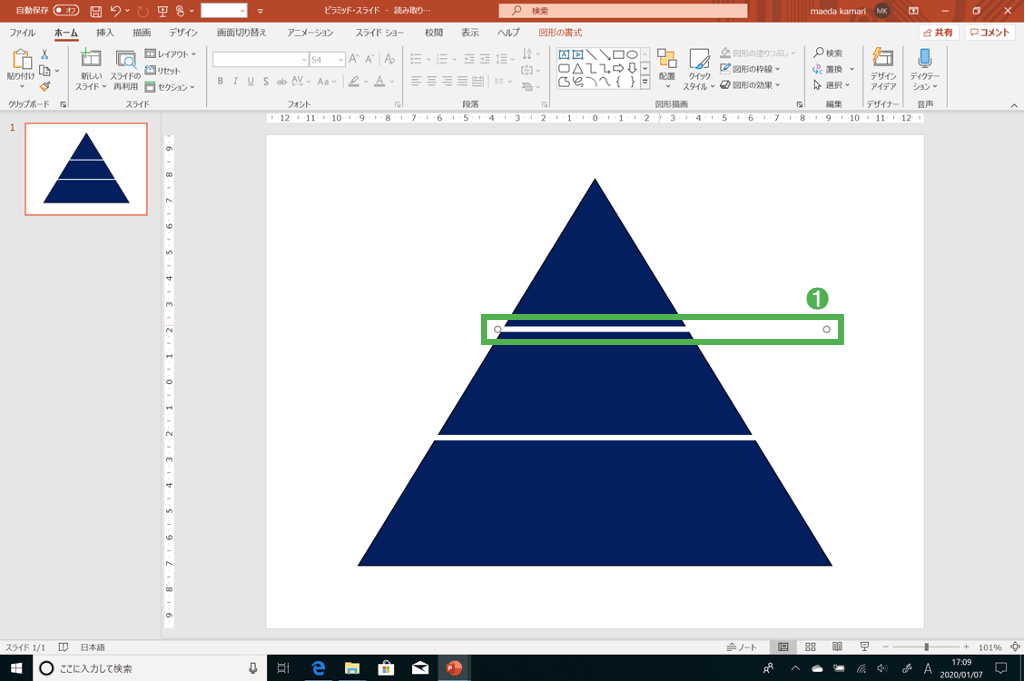Select the straight line shape in gallery
1025x681 pixels.
(591, 54)
